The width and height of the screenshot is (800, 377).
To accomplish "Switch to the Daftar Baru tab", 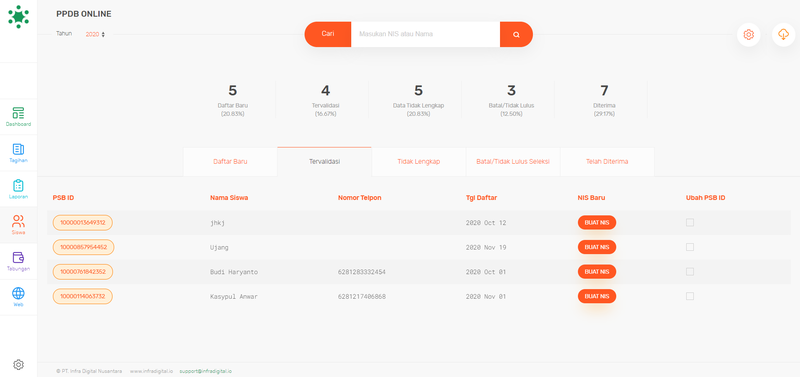I will [x=230, y=161].
